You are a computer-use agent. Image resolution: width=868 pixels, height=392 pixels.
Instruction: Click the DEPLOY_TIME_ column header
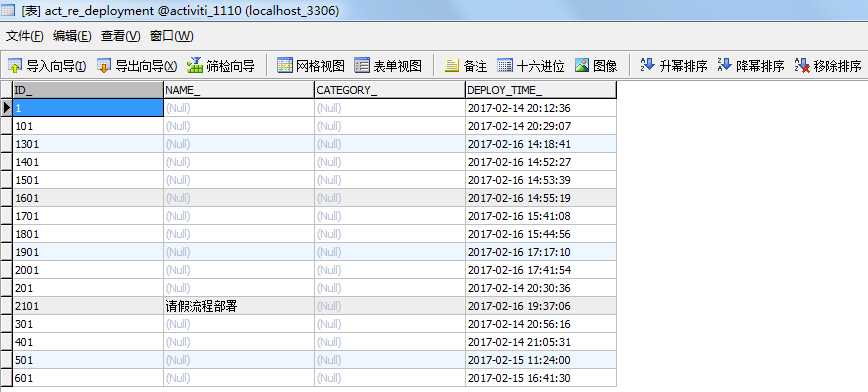(x=541, y=90)
